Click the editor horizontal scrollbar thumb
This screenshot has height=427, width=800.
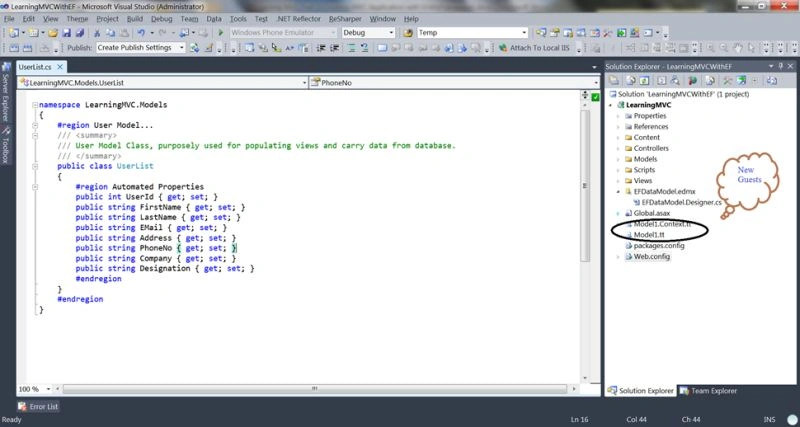315,389
